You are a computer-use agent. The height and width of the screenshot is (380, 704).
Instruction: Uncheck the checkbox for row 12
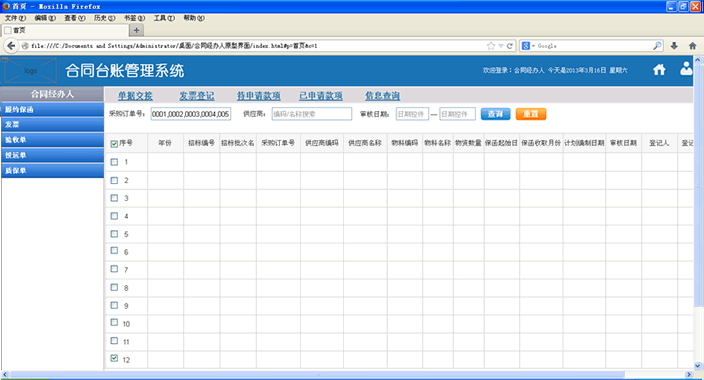pyautogui.click(x=114, y=358)
